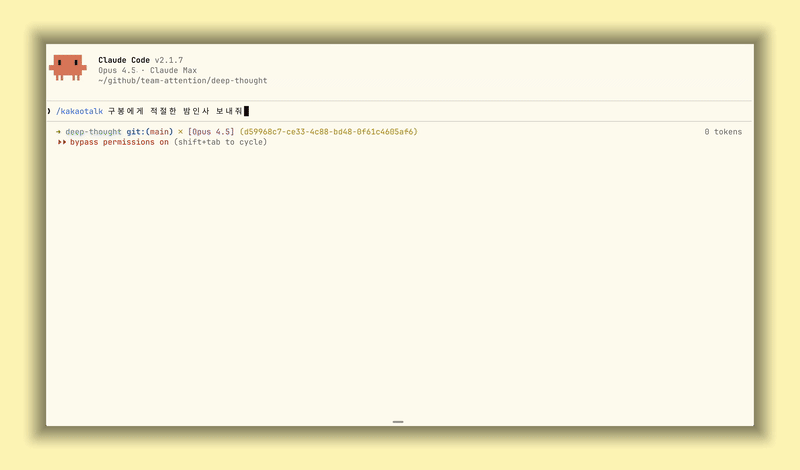
Task: Click the Claude Code title text
Action: [124, 60]
